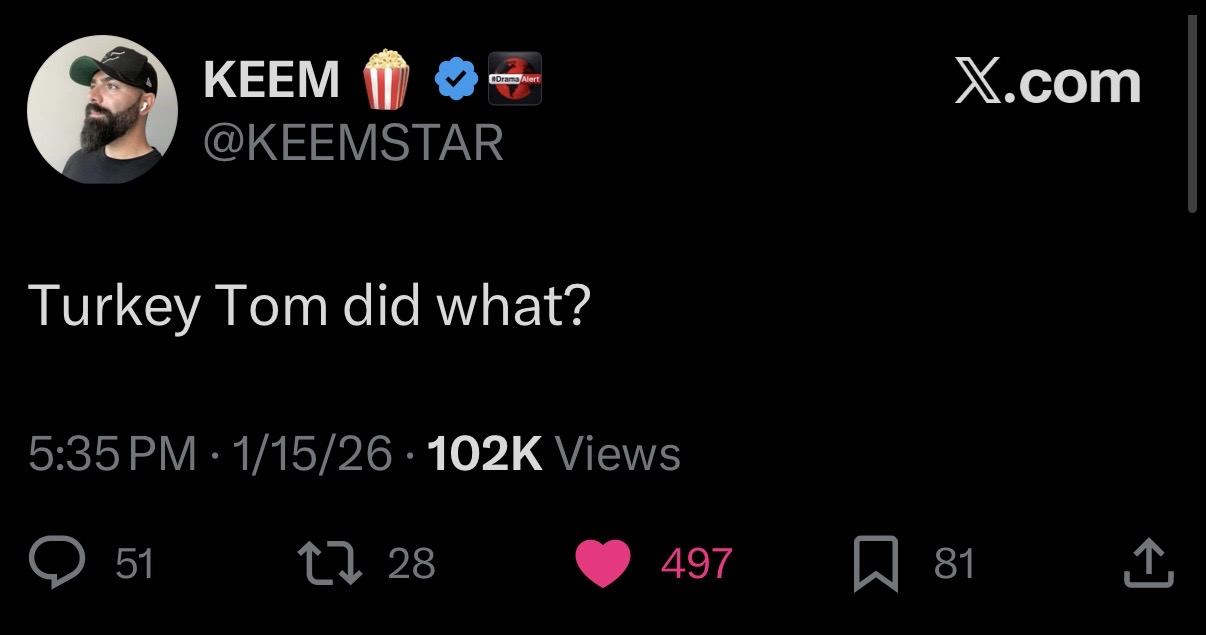Open the DramaAlert affiliate badge
Image resolution: width=1206 pixels, height=635 pixels.
(x=514, y=79)
